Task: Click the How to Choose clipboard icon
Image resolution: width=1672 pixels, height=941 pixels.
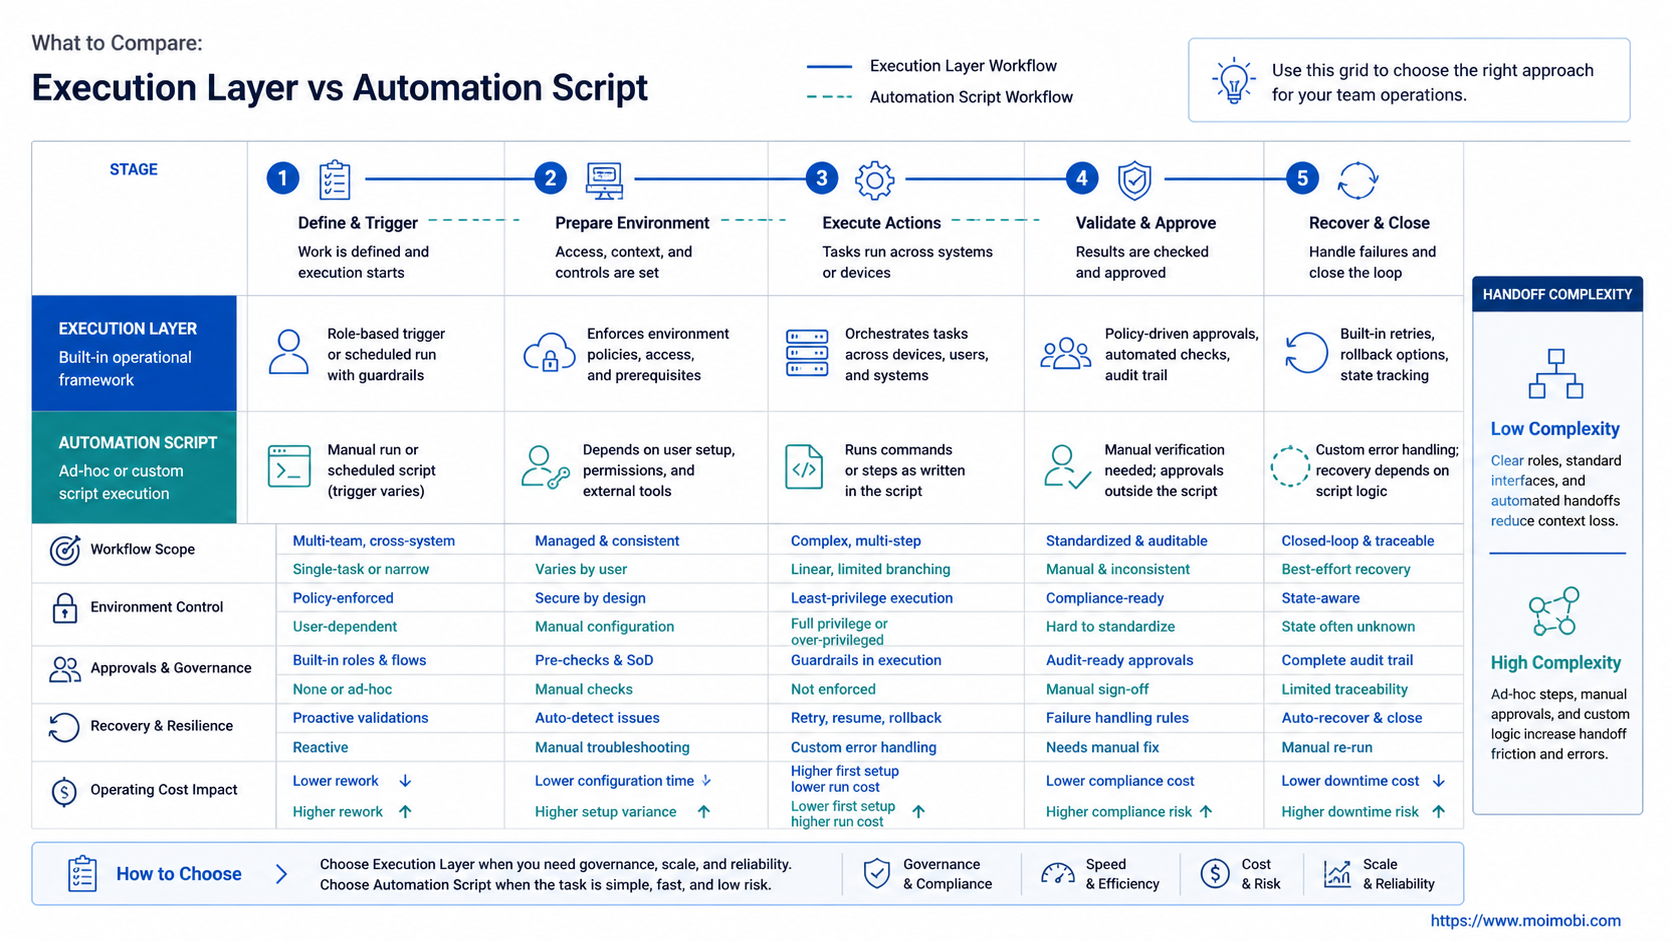Action: [x=82, y=874]
